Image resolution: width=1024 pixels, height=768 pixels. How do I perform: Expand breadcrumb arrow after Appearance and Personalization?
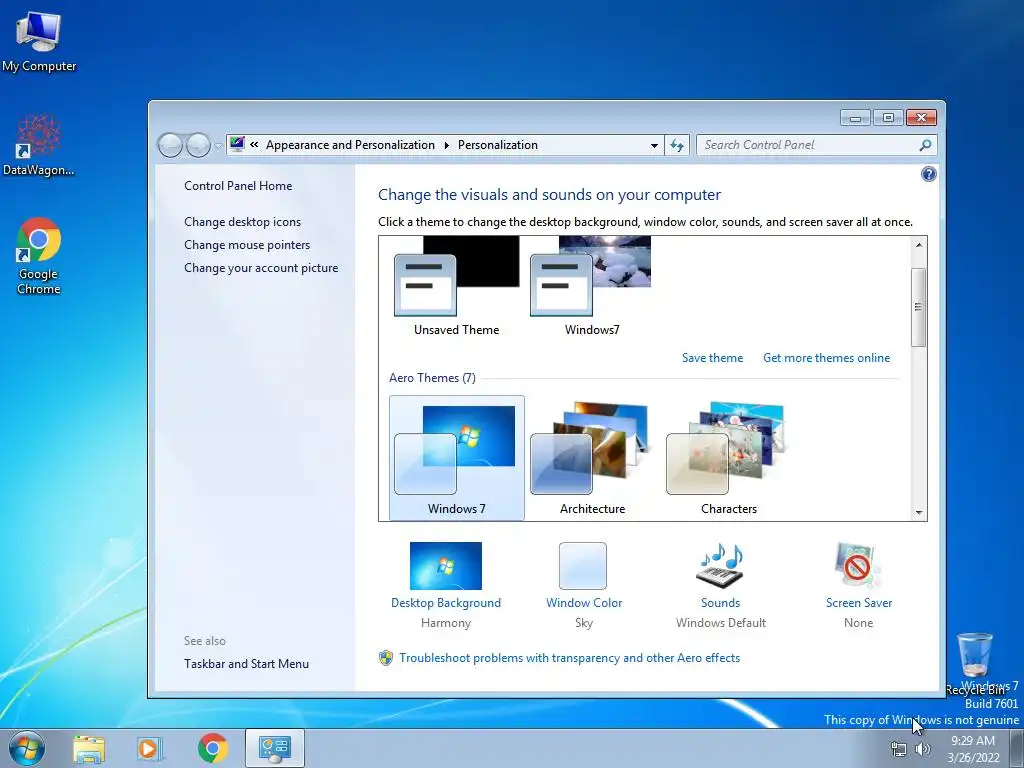click(447, 145)
